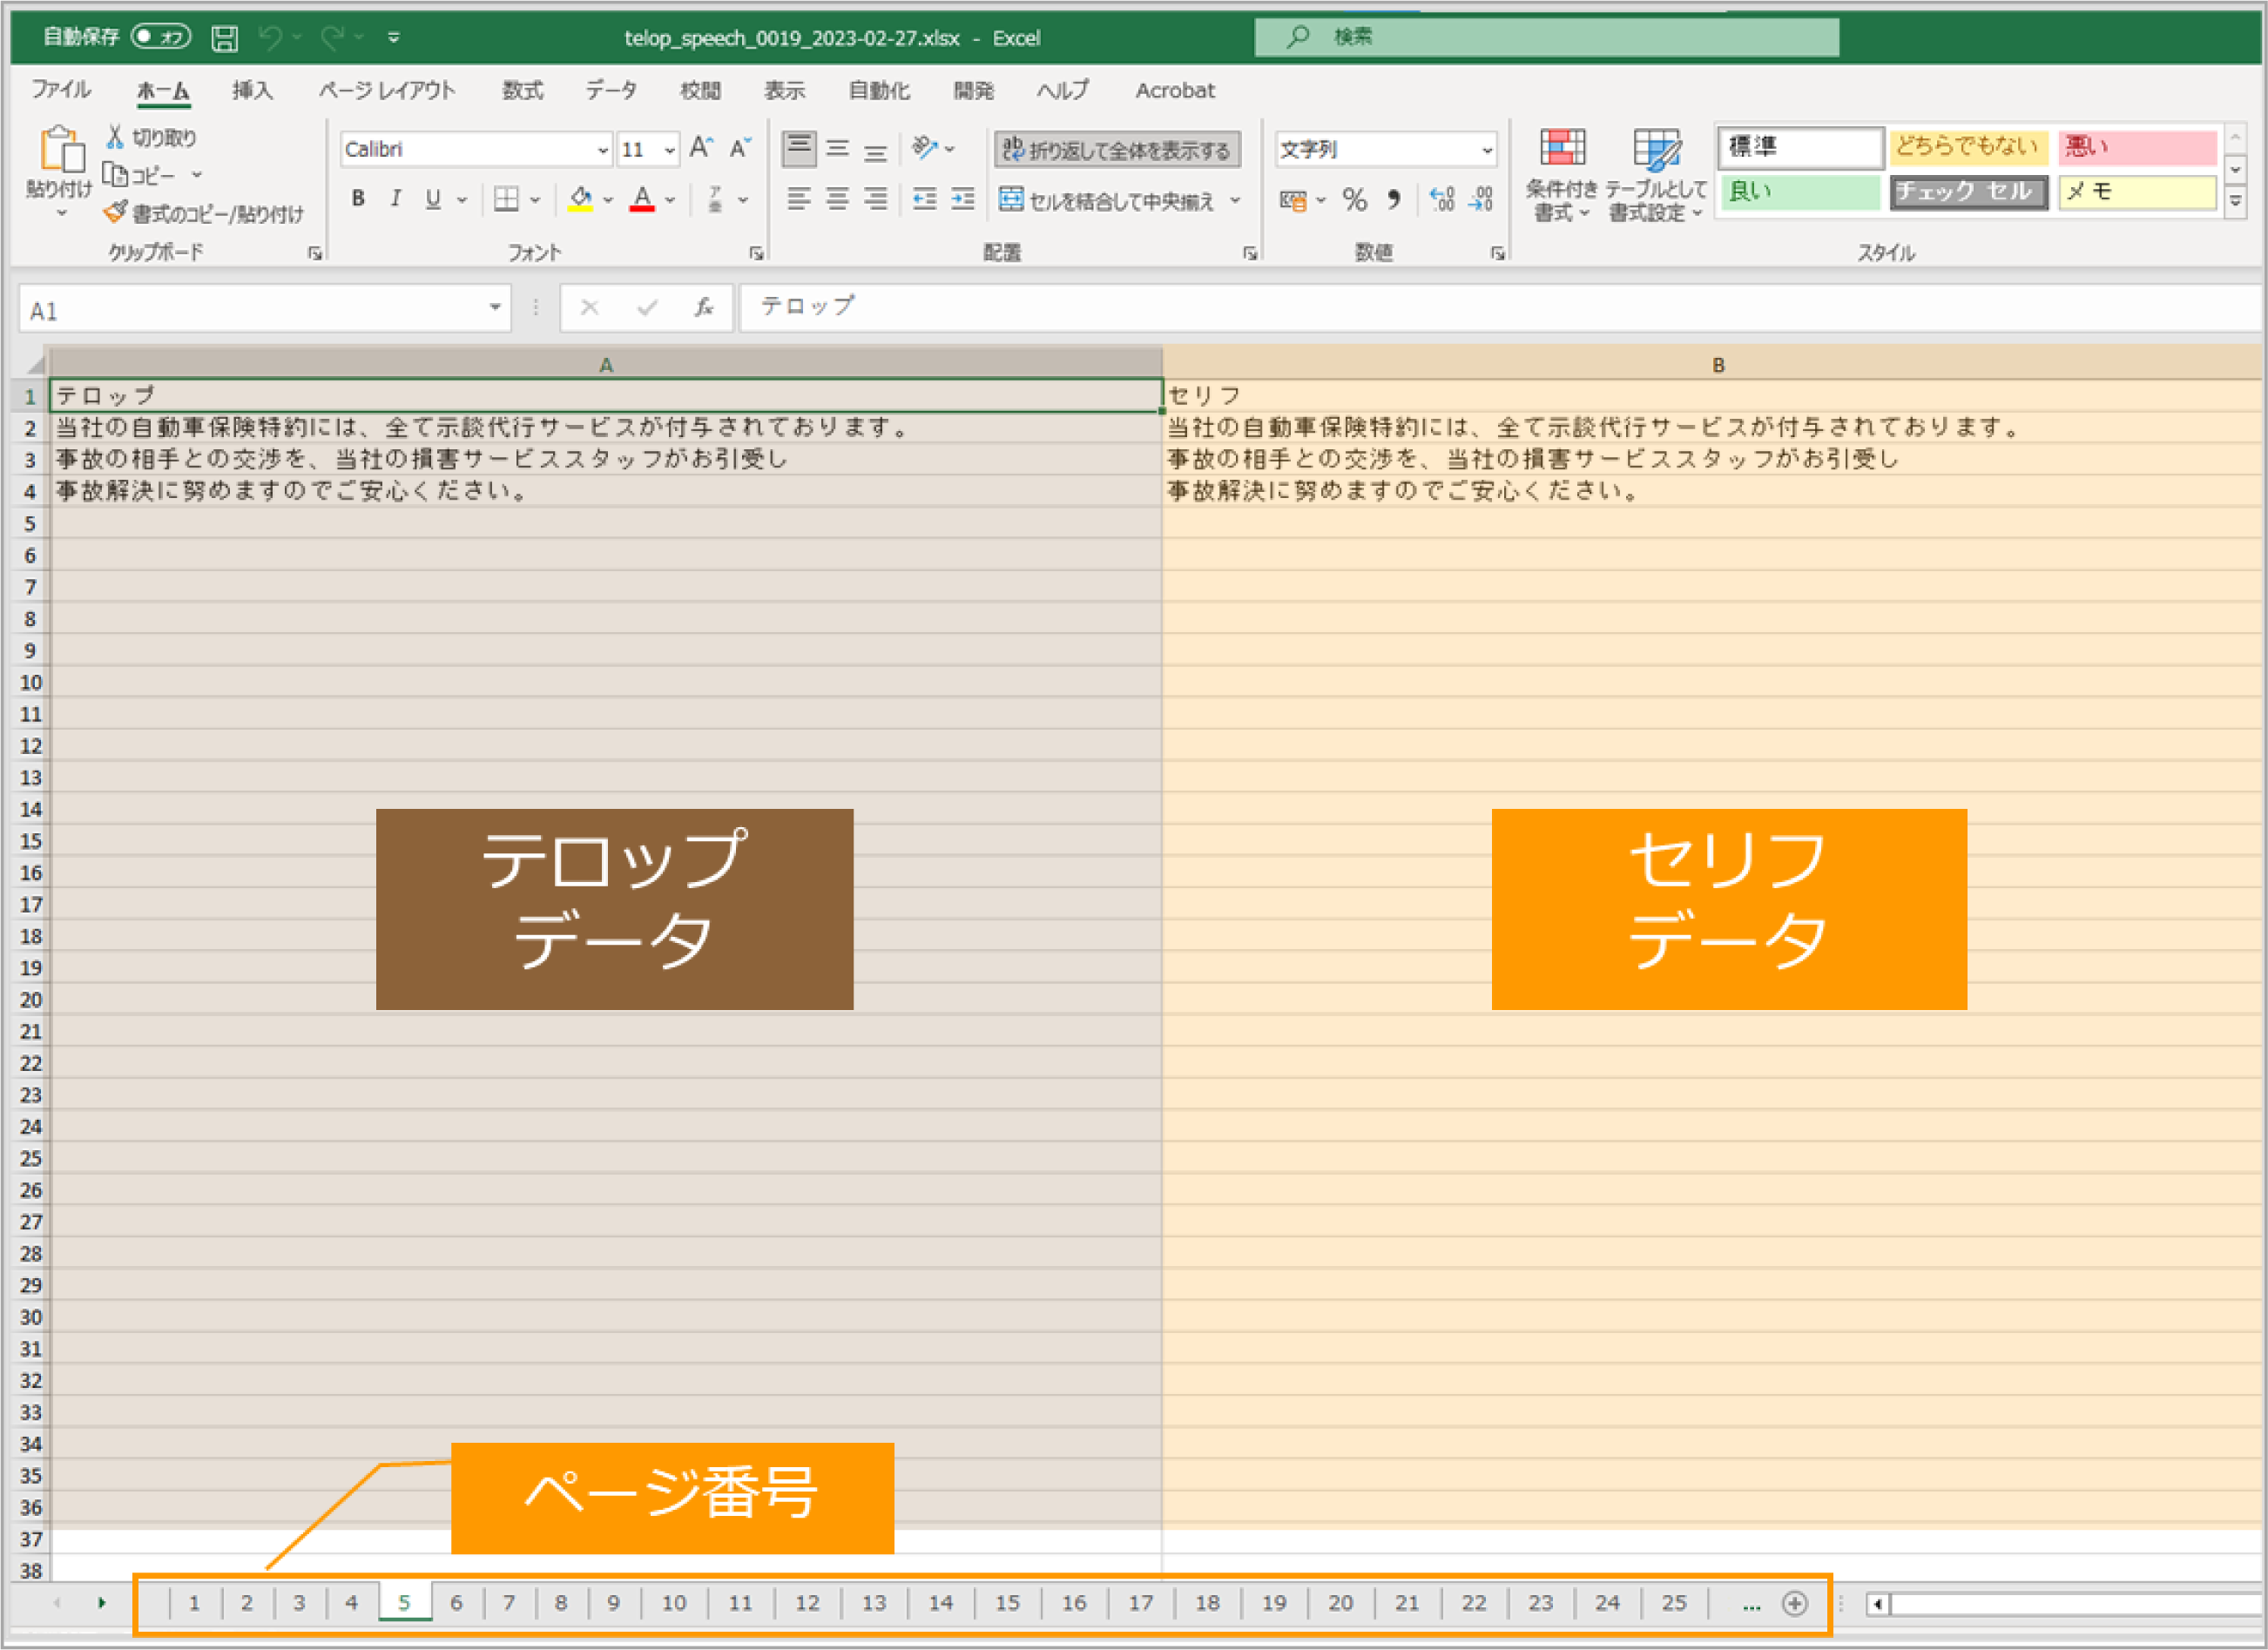This screenshot has width=2268, height=1650.
Task: Click the Redo arrow icon
Action: click(332, 38)
